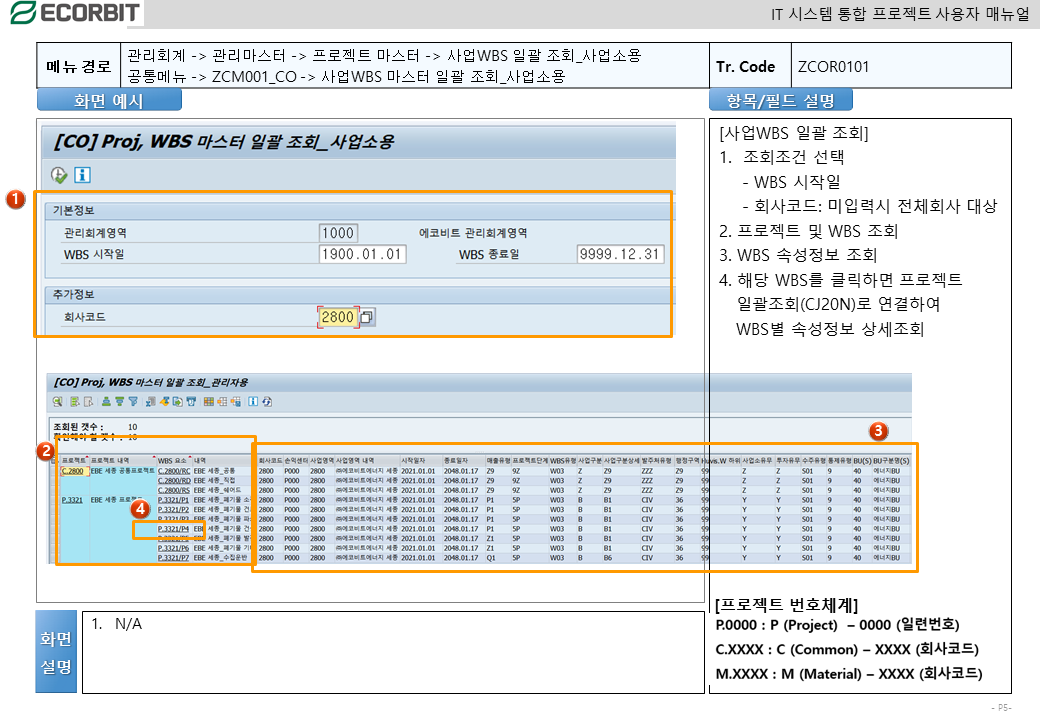
Task: Click the WBS 시작일 date field
Action: 361,254
